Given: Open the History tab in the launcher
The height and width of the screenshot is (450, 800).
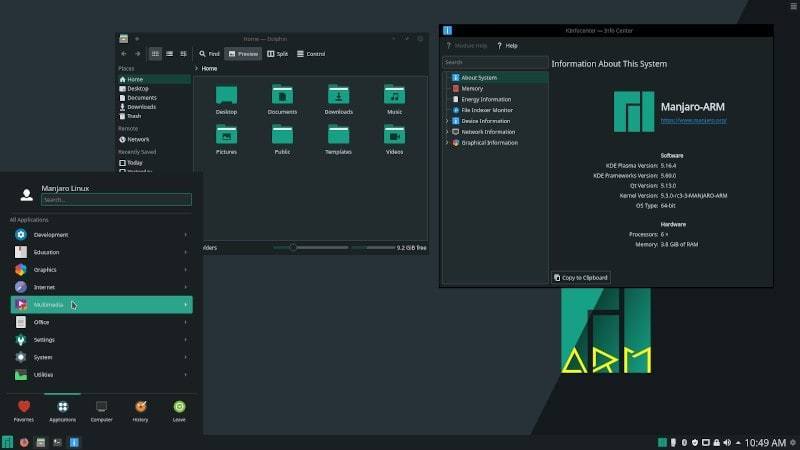Looking at the screenshot, I should tap(140, 407).
